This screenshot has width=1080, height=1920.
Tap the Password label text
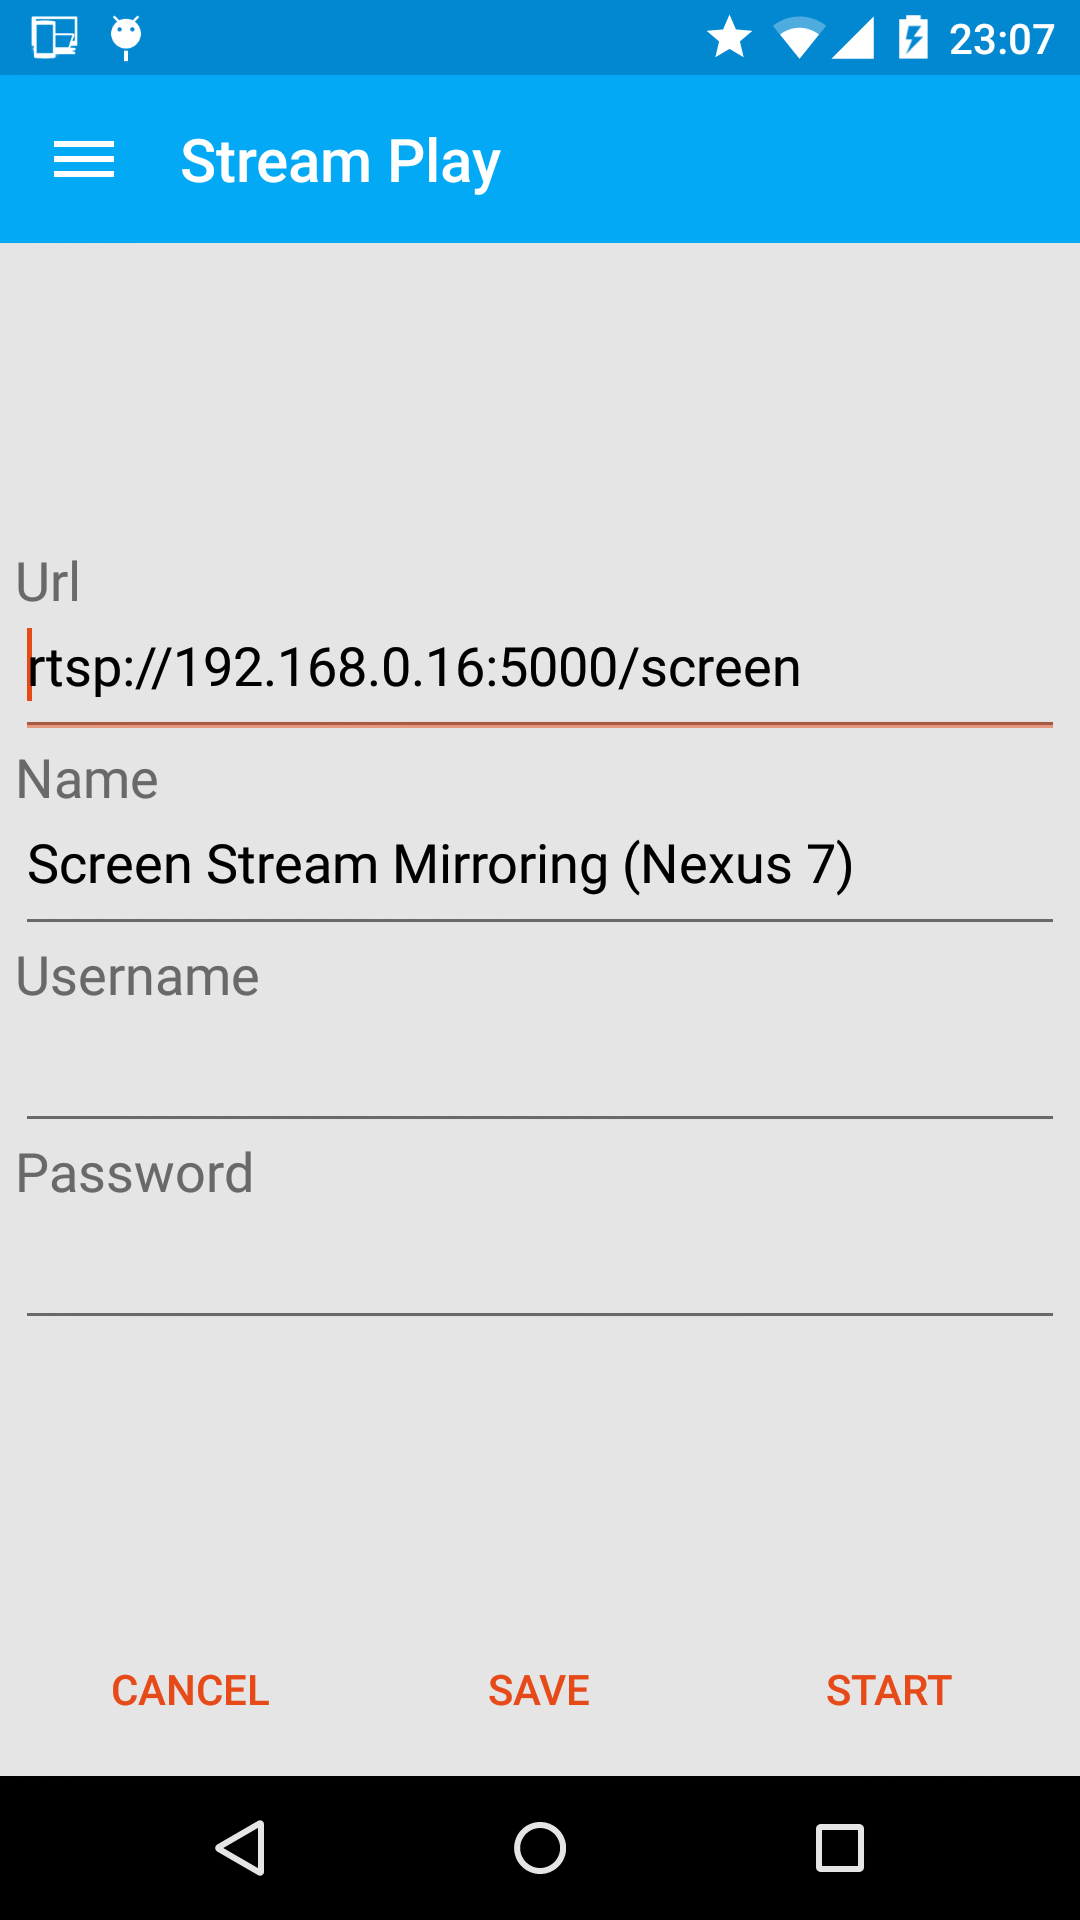click(135, 1173)
